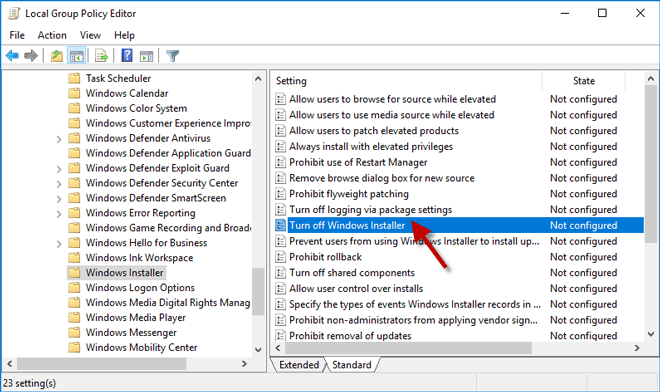Click the Task Scheduler folder icon
This screenshot has width=660, height=392.
point(74,78)
